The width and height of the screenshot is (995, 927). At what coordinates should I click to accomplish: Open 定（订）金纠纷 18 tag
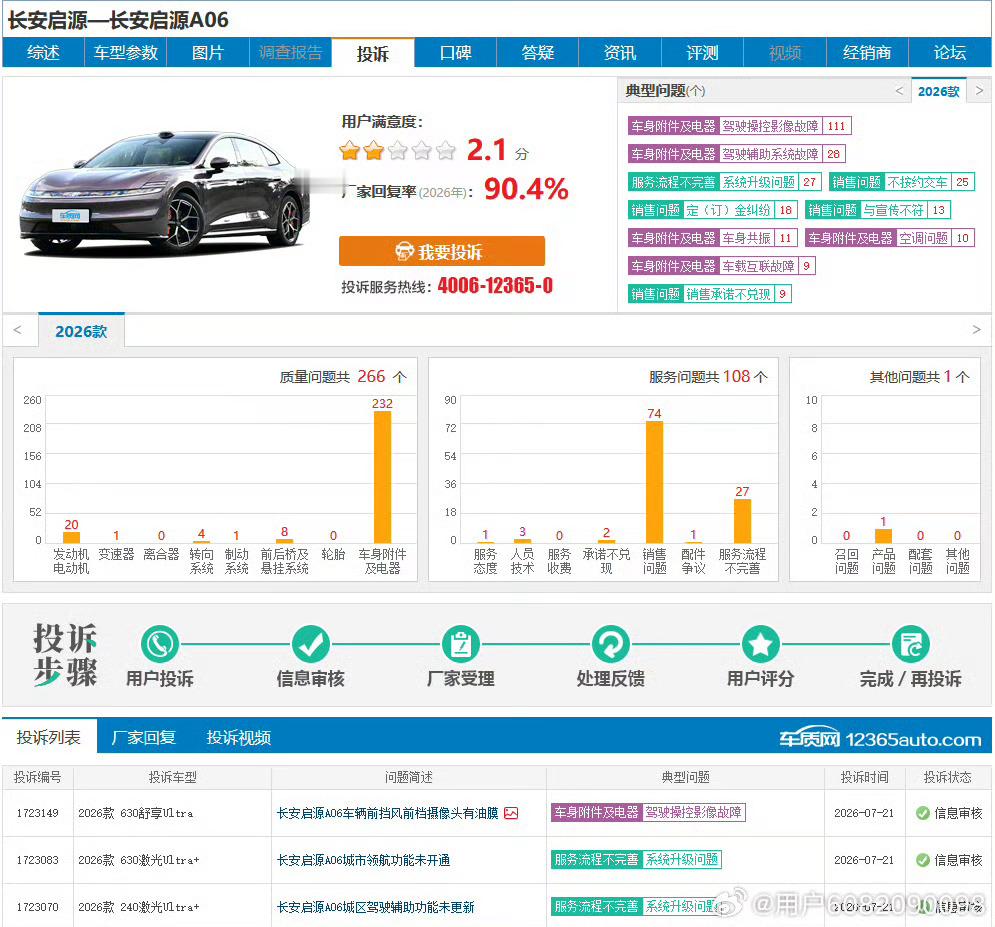click(713, 210)
